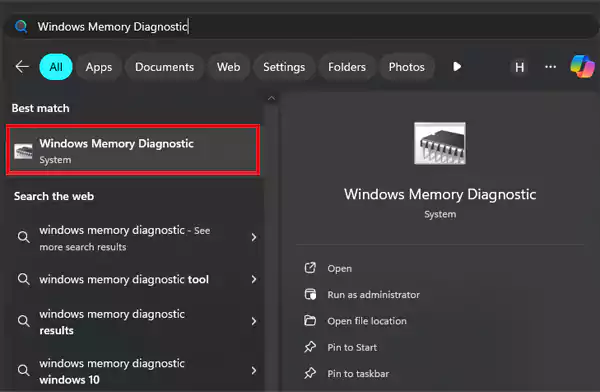This screenshot has height=392, width=600.
Task: Switch to the Documents filter tab
Action: pyautogui.click(x=165, y=67)
